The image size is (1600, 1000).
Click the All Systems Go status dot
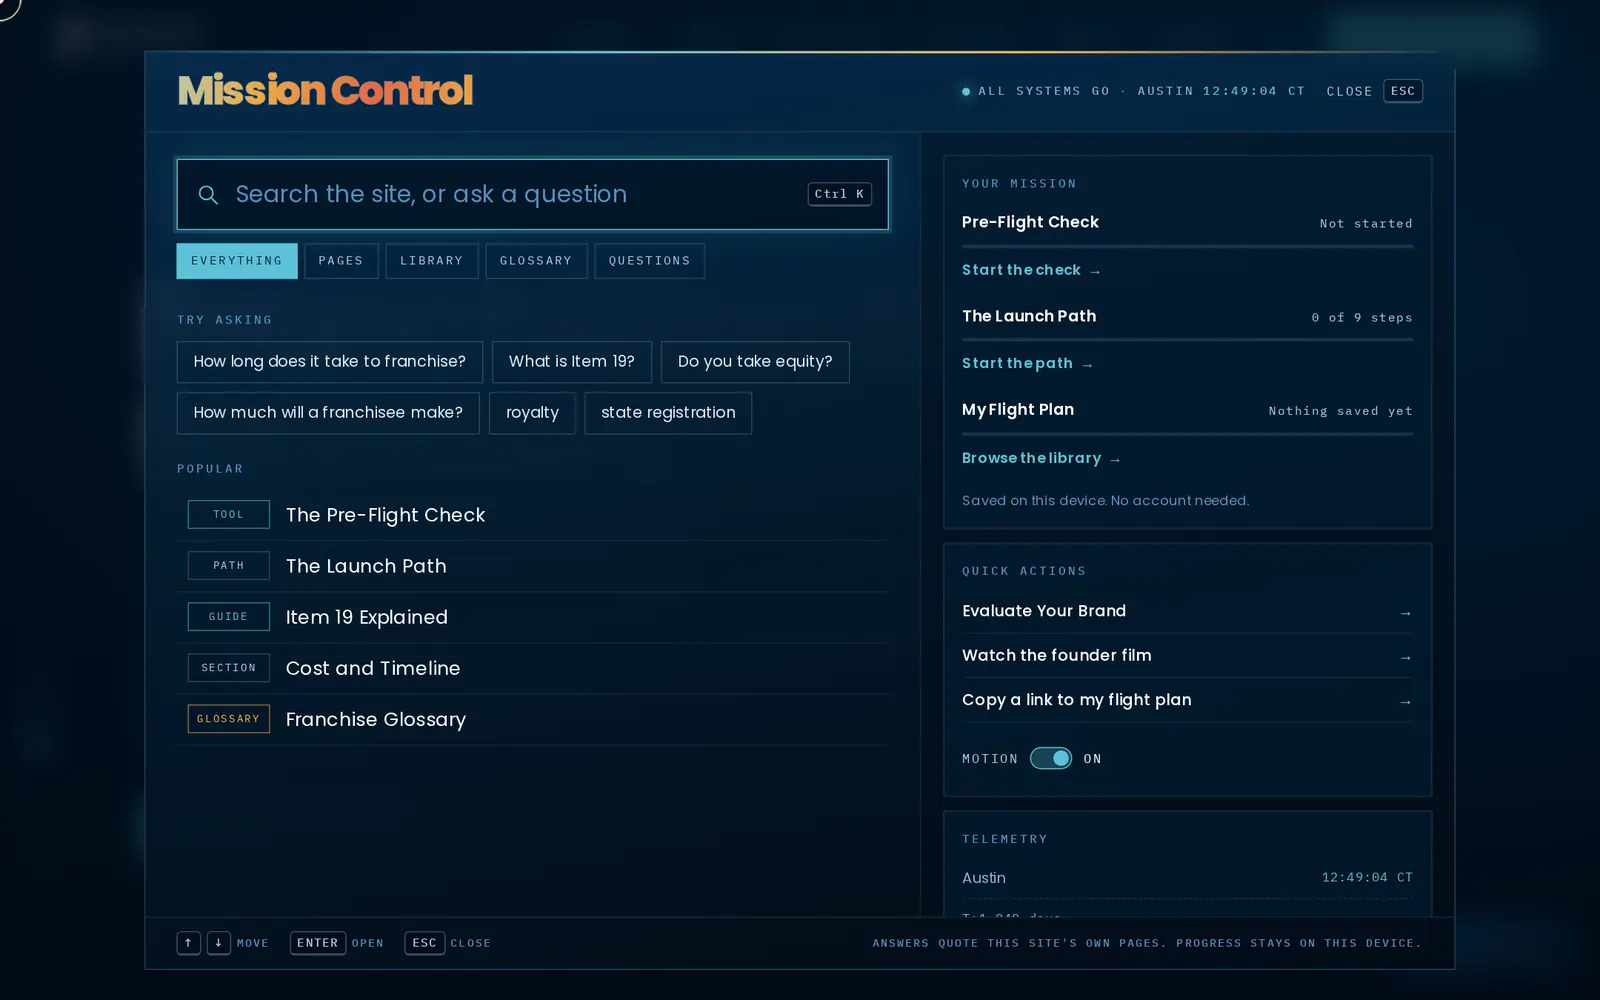(966, 91)
